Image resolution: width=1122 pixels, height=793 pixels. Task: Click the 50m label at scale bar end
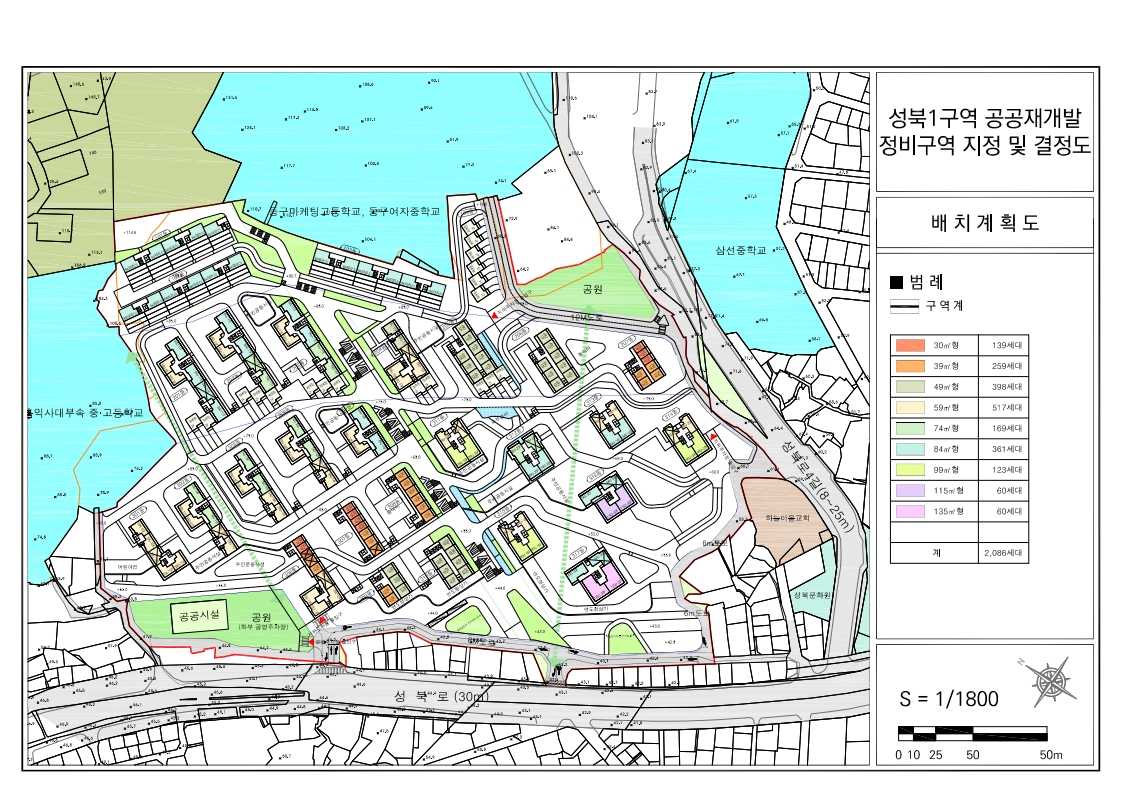point(1051,755)
